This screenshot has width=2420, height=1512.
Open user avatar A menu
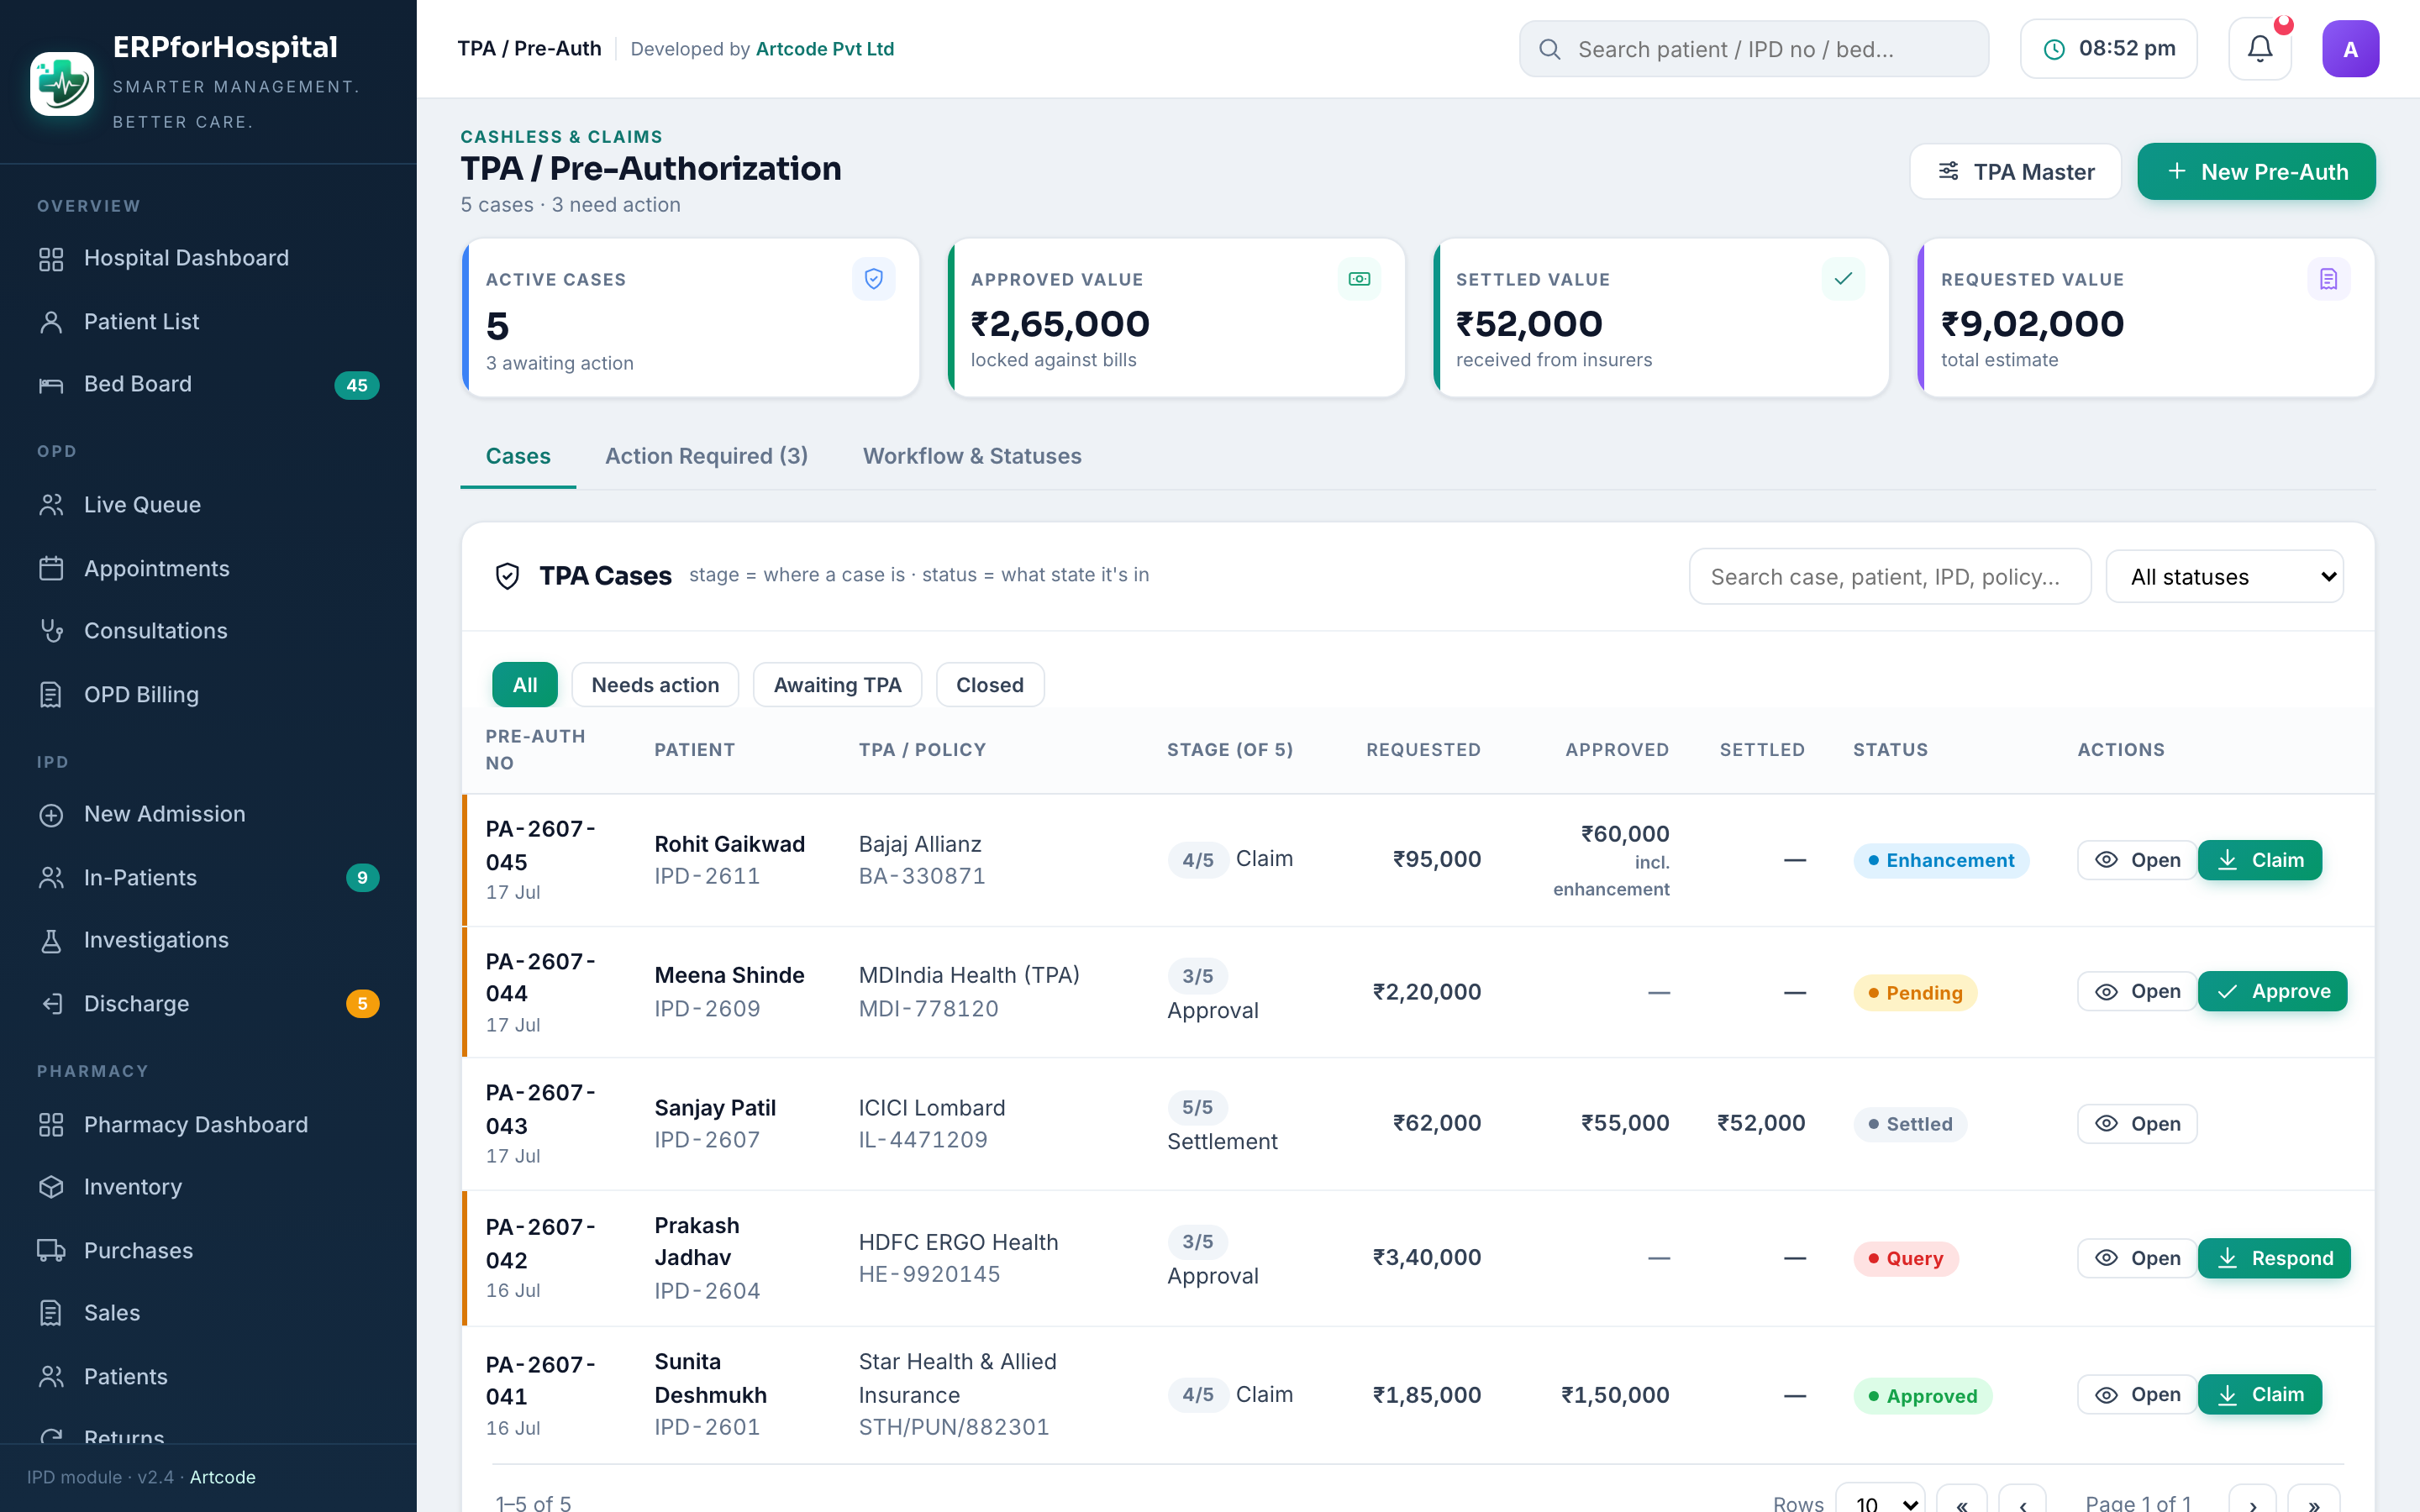click(2350, 49)
